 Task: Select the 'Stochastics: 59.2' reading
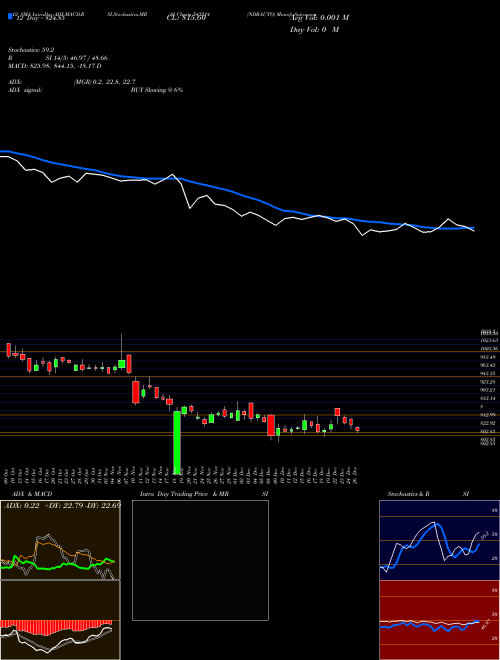pos(31,50)
